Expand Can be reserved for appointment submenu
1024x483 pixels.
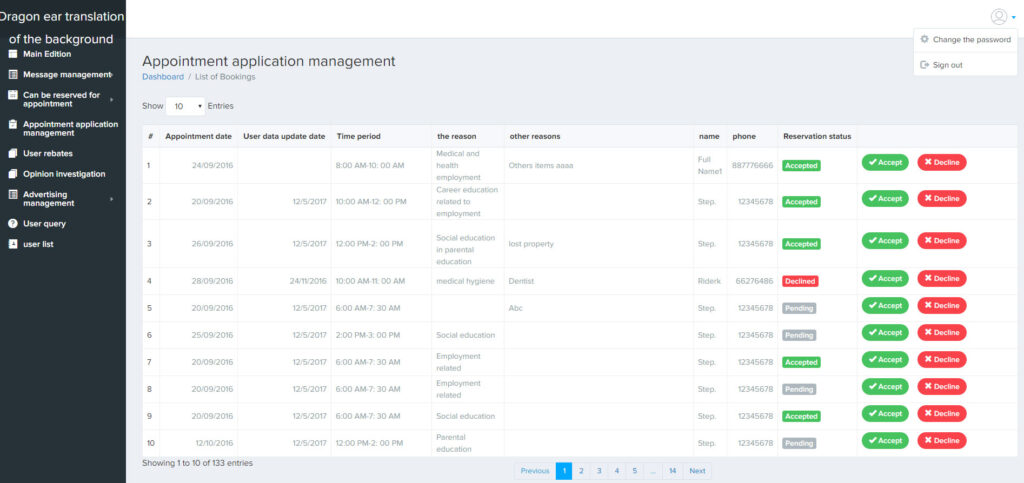[x=112, y=100]
